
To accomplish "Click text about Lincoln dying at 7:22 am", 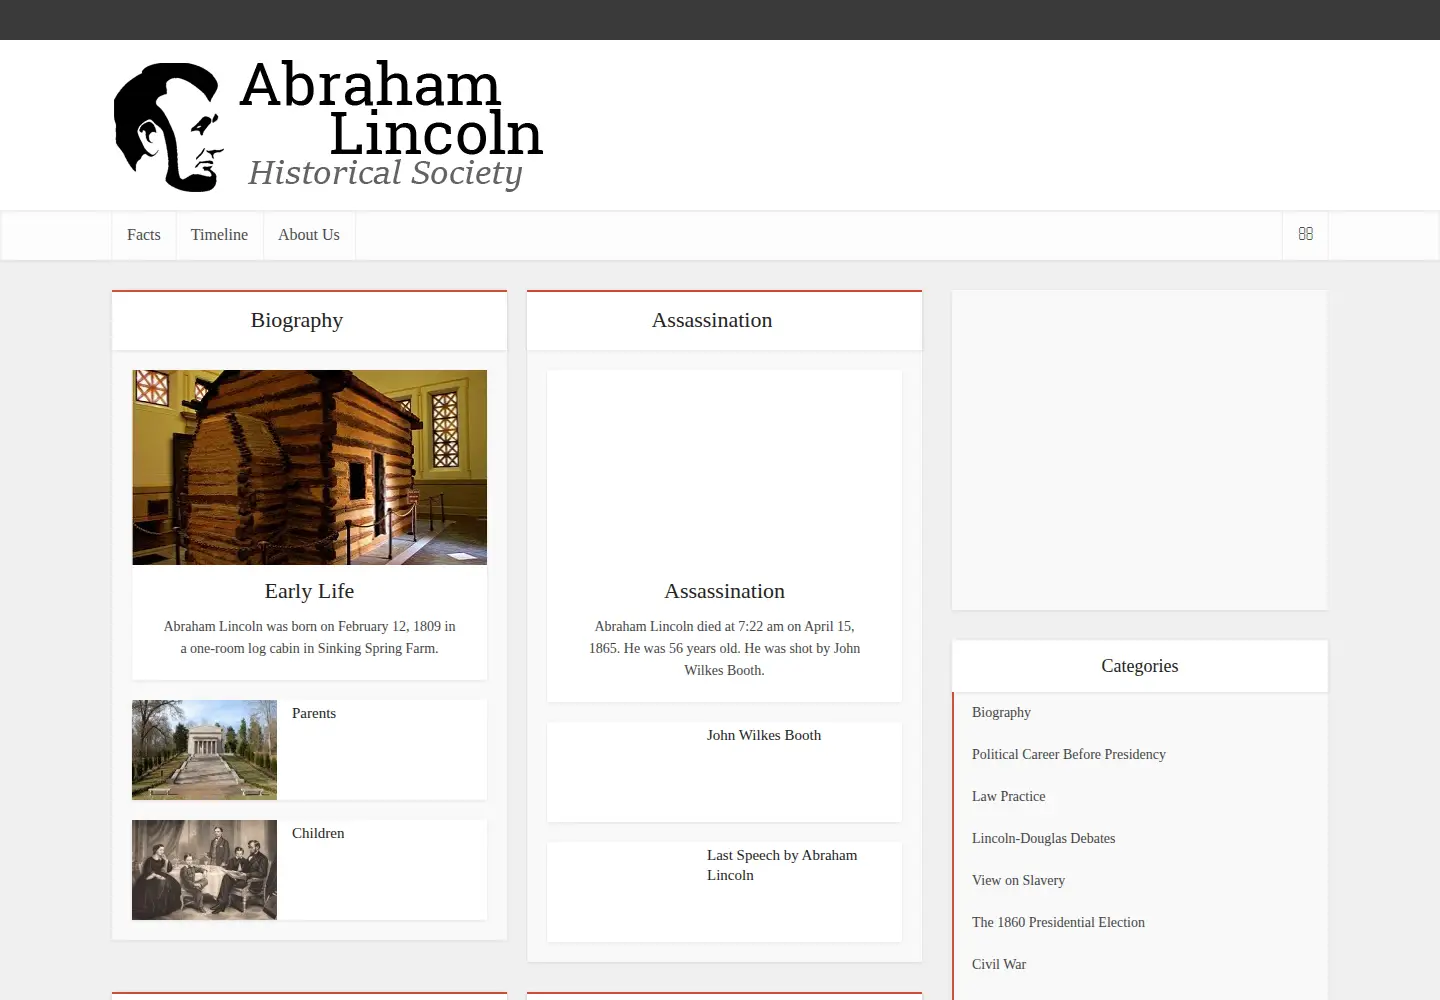I will coord(724,648).
